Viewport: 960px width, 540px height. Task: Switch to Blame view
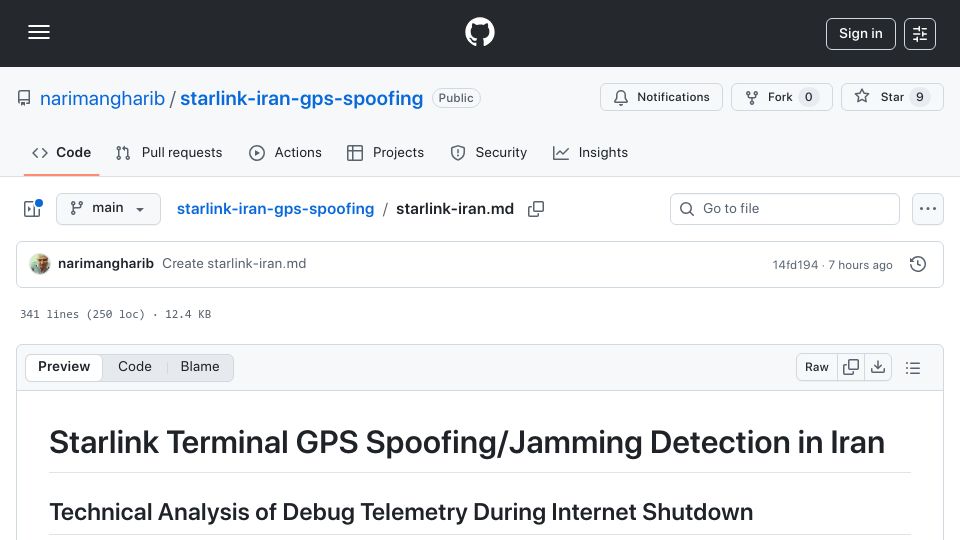200,367
